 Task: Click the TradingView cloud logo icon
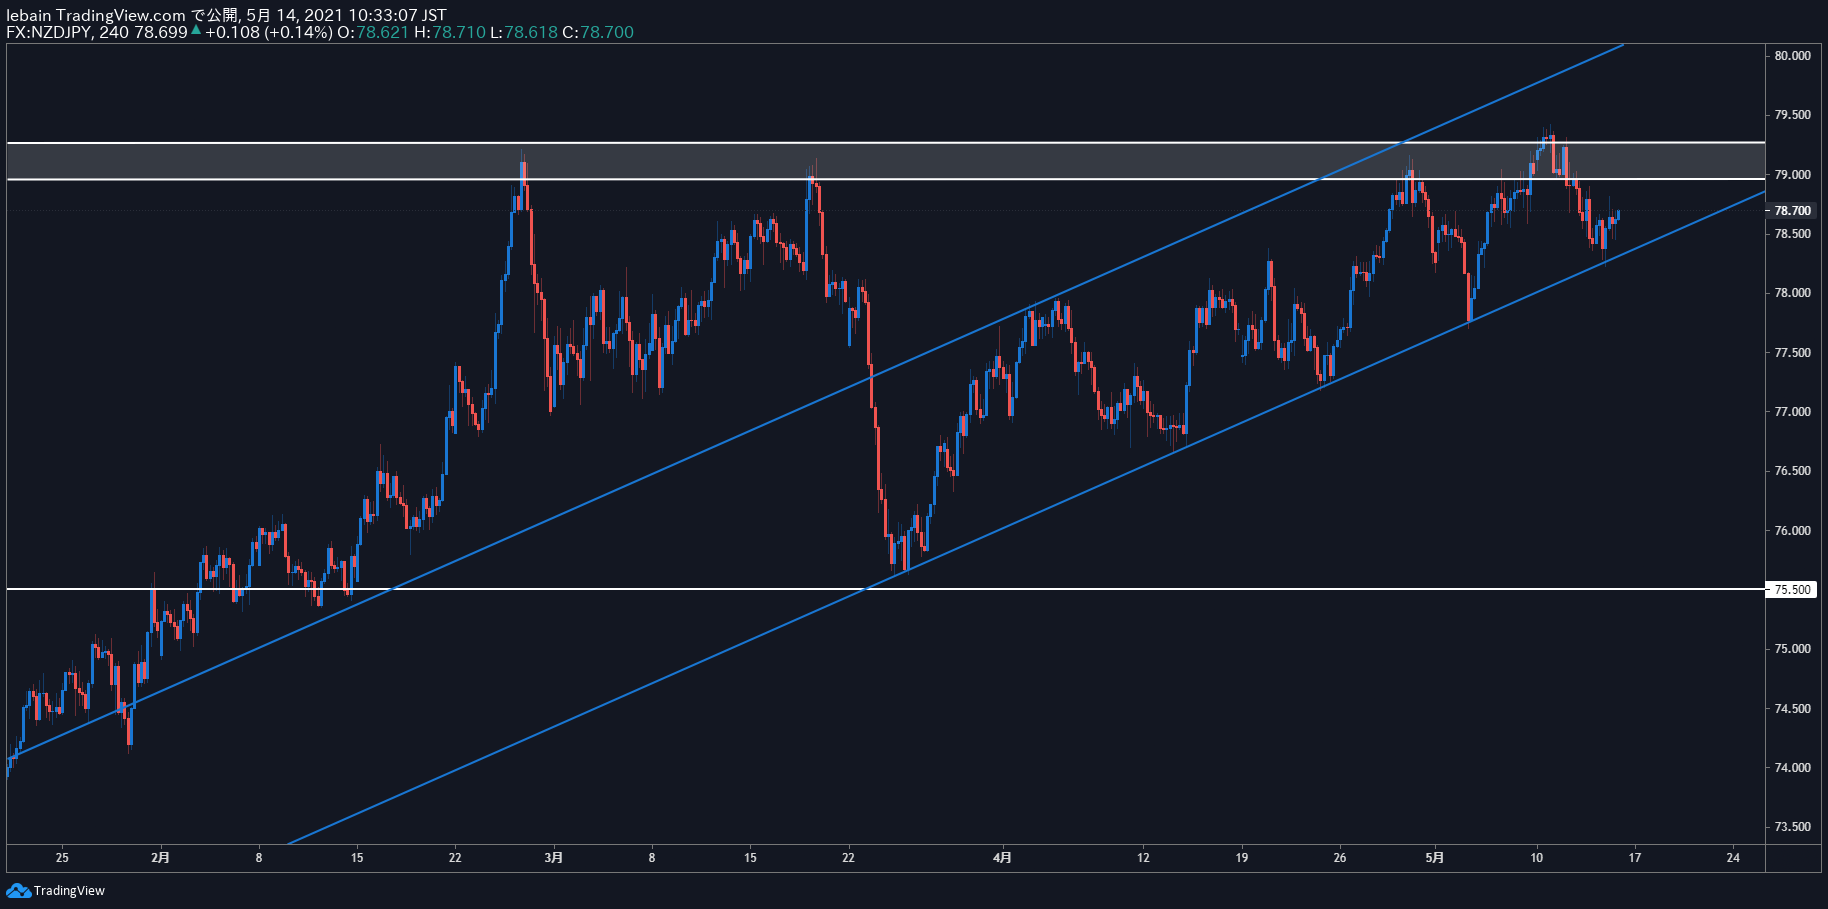(18, 890)
